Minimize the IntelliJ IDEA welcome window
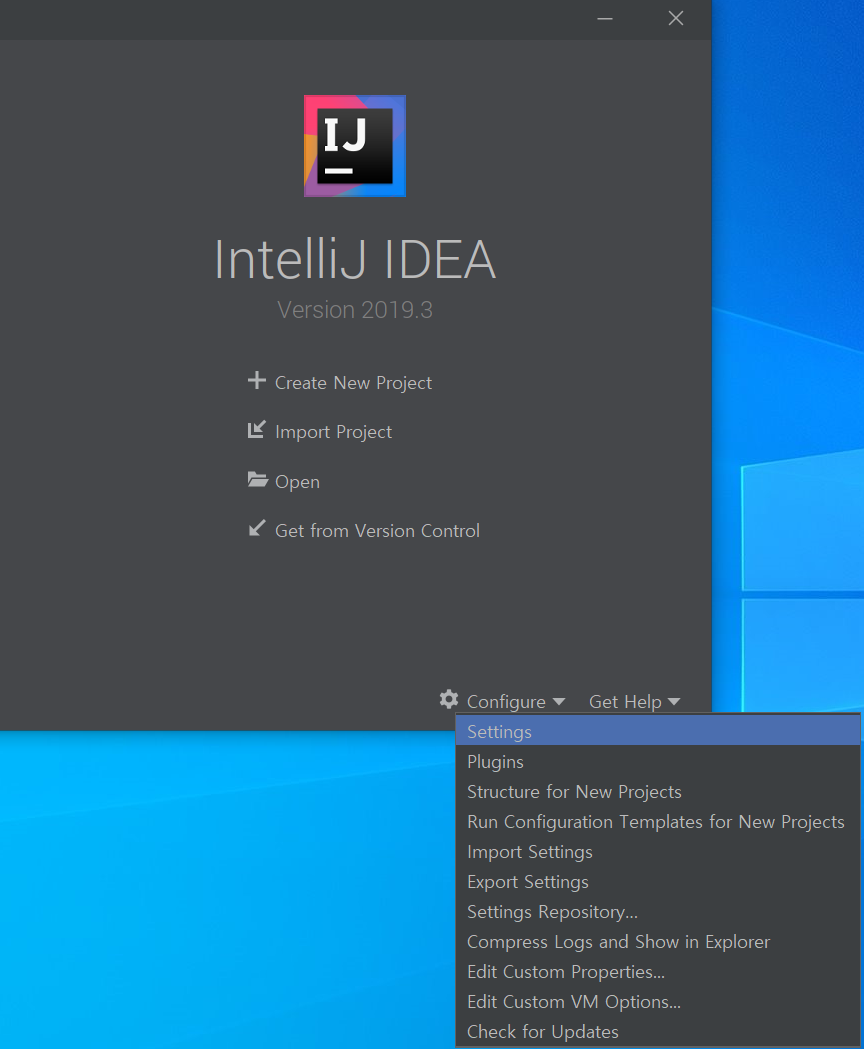Screen dimensions: 864x1049 pyautogui.click(x=605, y=19)
